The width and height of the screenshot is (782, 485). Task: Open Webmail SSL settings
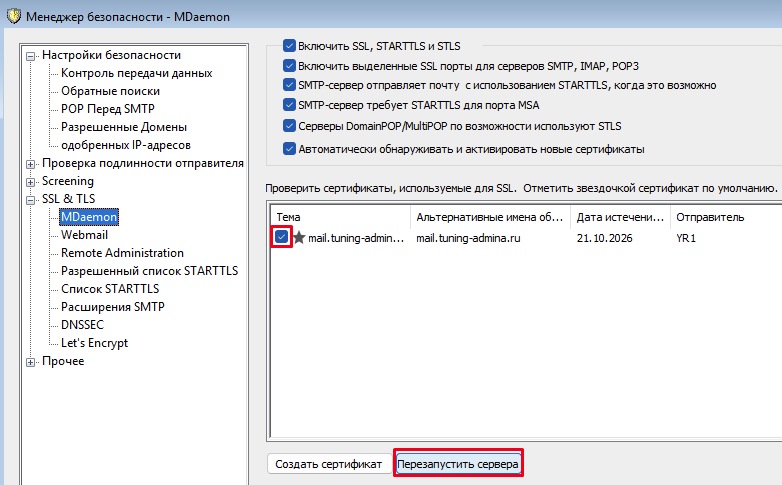(x=84, y=235)
